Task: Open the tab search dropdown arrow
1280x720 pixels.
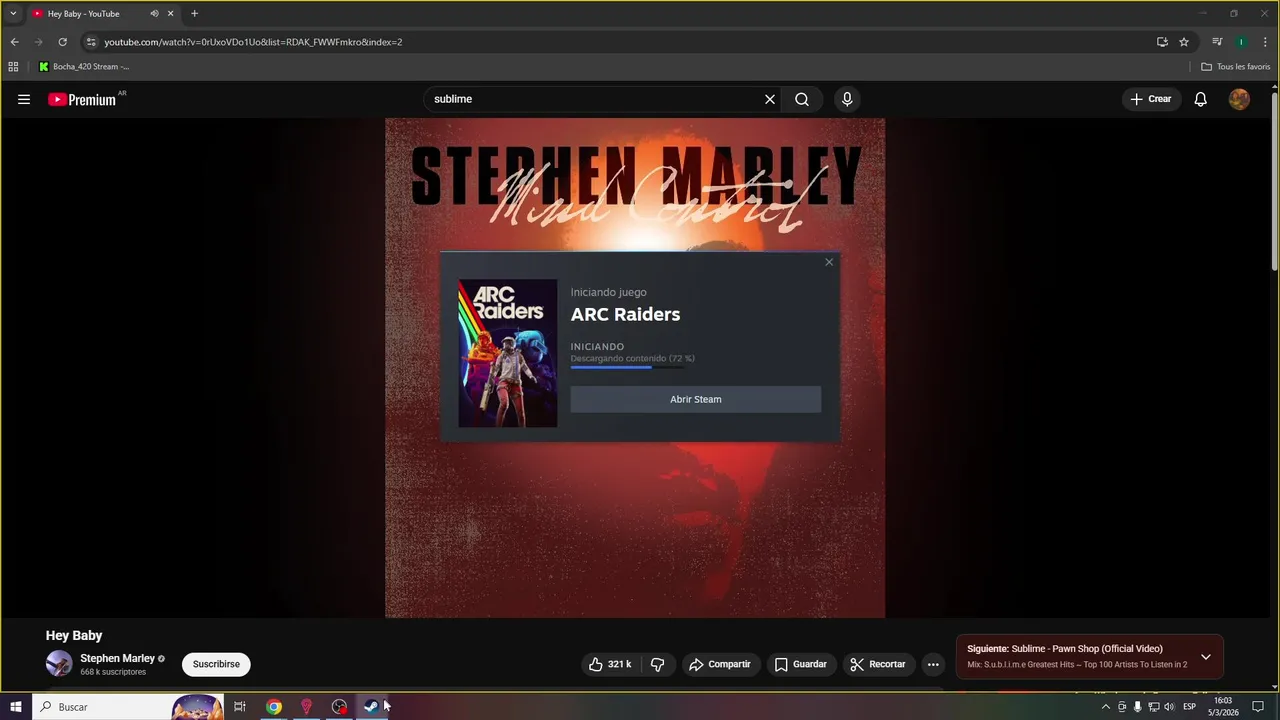Action: point(13,14)
